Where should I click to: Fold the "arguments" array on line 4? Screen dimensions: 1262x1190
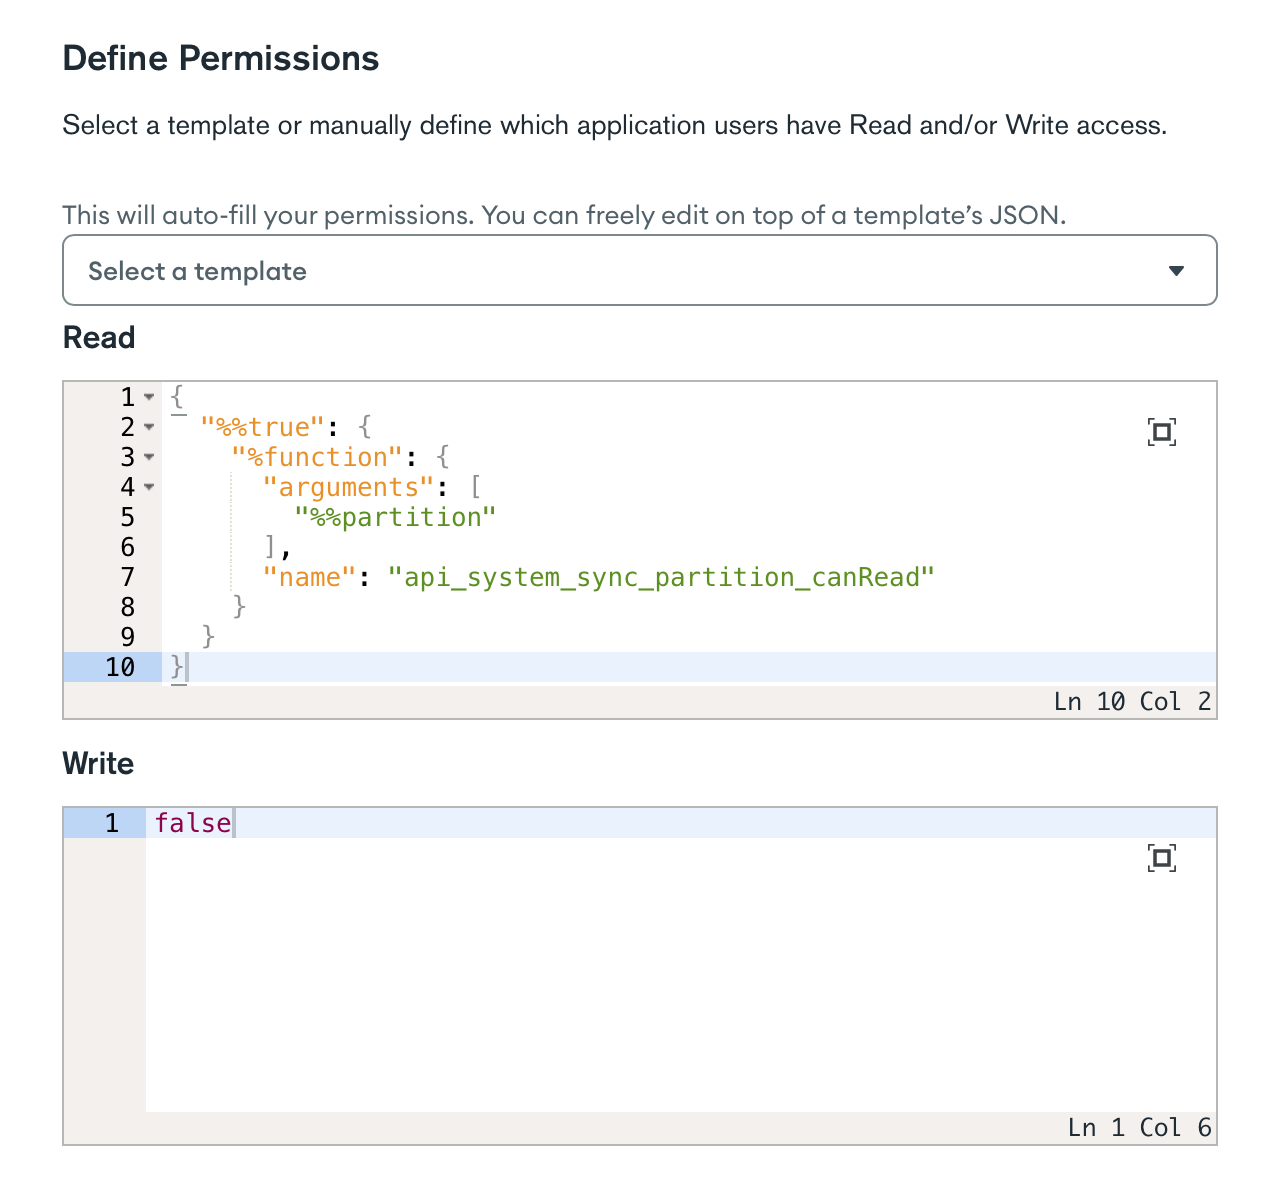pyautogui.click(x=149, y=487)
